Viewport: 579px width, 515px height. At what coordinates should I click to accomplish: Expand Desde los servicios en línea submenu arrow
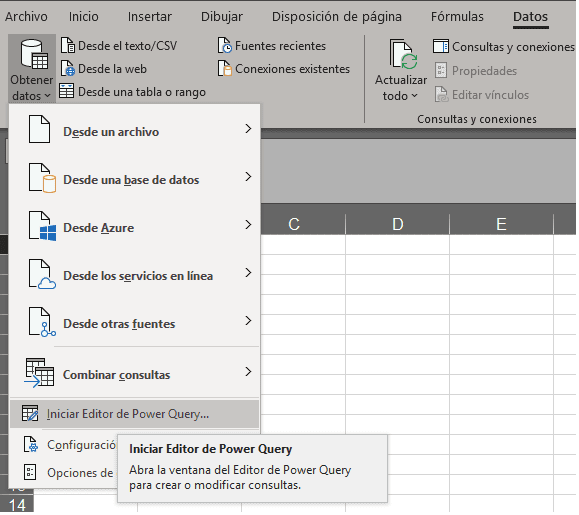[x=249, y=273]
